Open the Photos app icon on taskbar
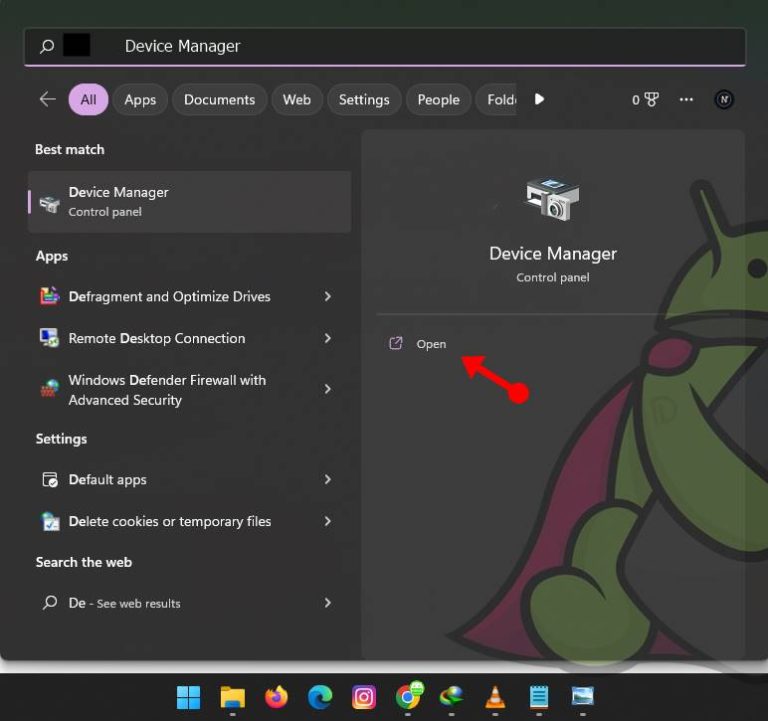 coord(583,697)
